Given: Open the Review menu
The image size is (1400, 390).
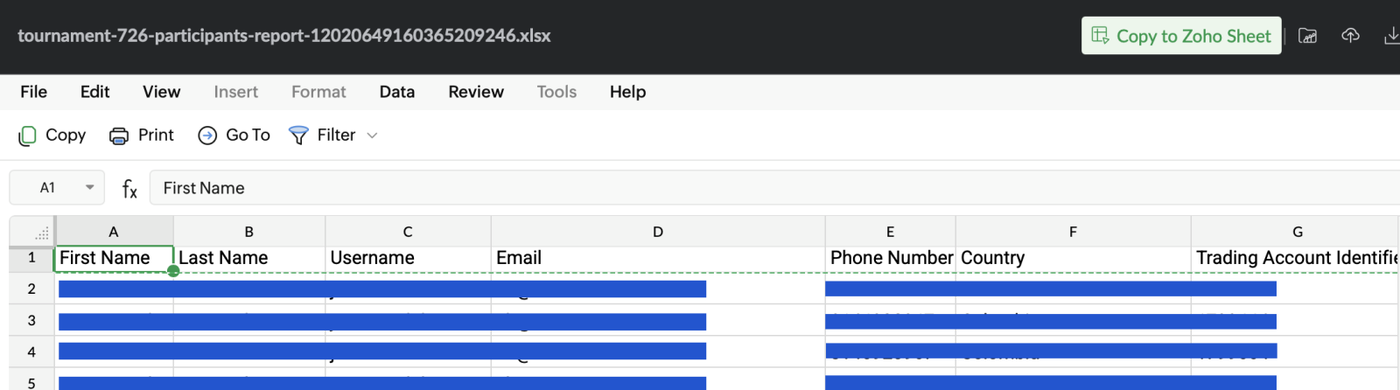Looking at the screenshot, I should coord(476,92).
